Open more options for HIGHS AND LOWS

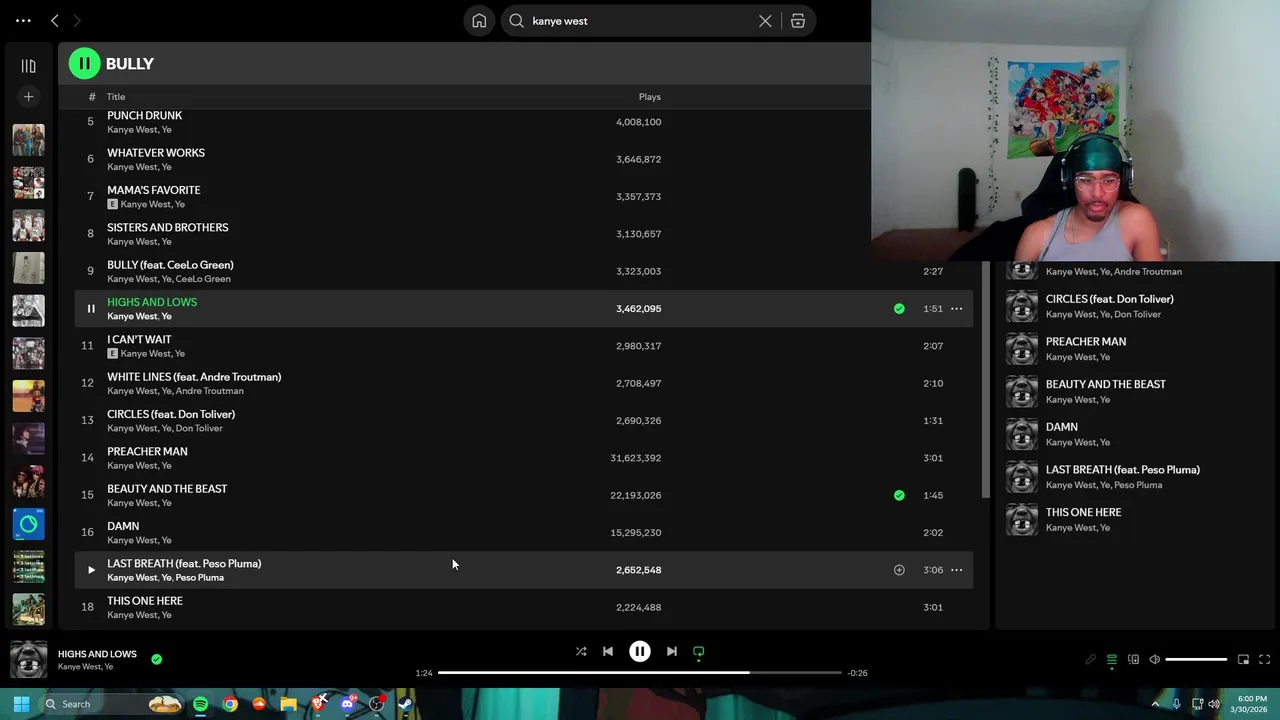[956, 308]
